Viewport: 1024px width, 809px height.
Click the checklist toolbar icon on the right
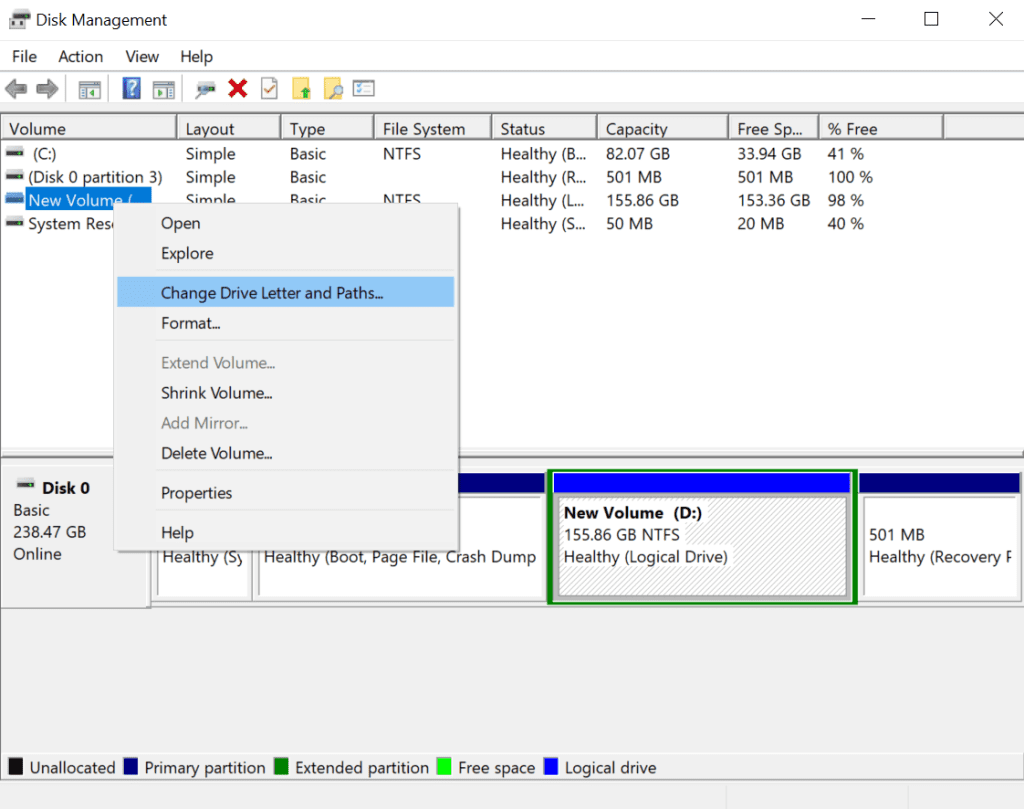click(364, 88)
